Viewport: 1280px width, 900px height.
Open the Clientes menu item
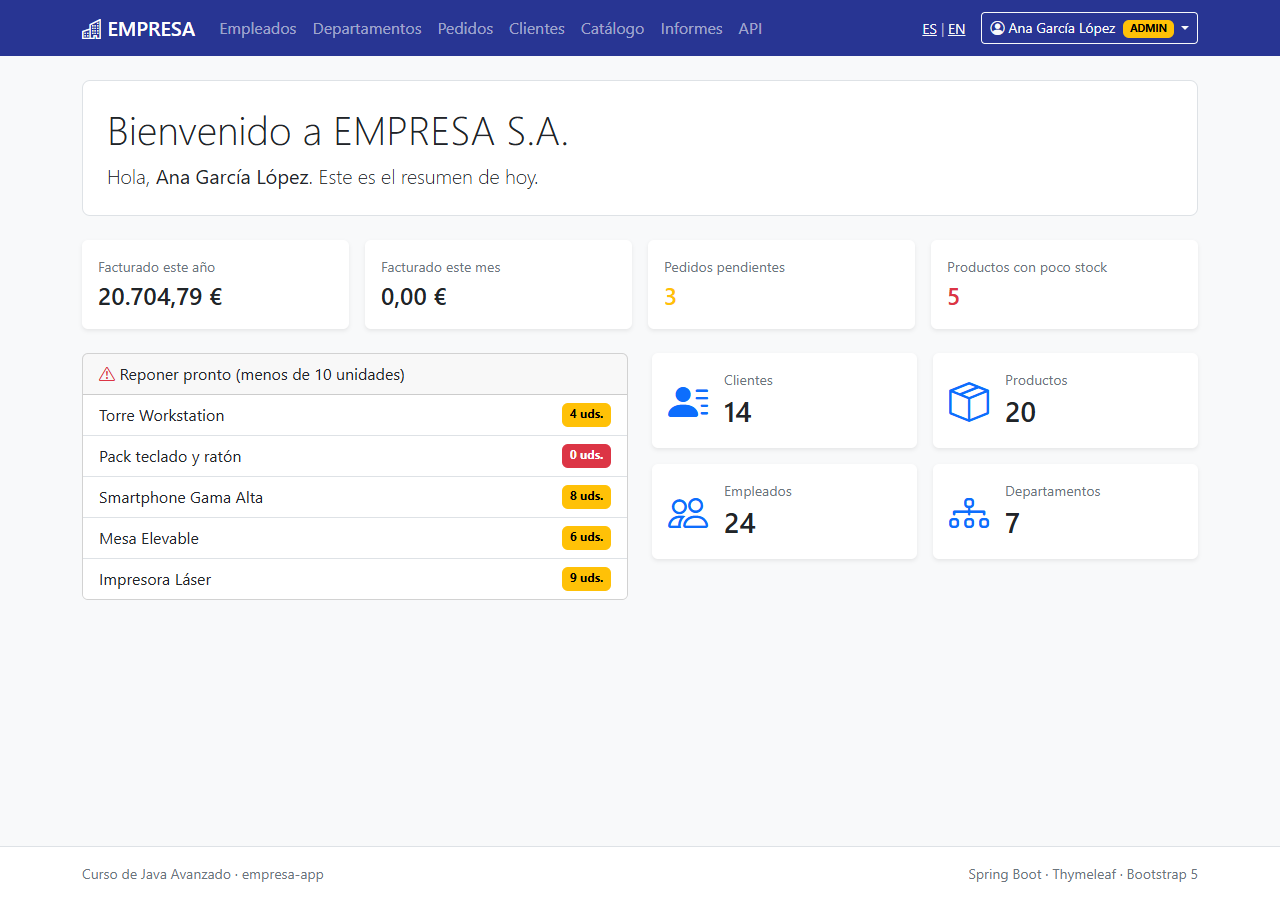point(537,29)
